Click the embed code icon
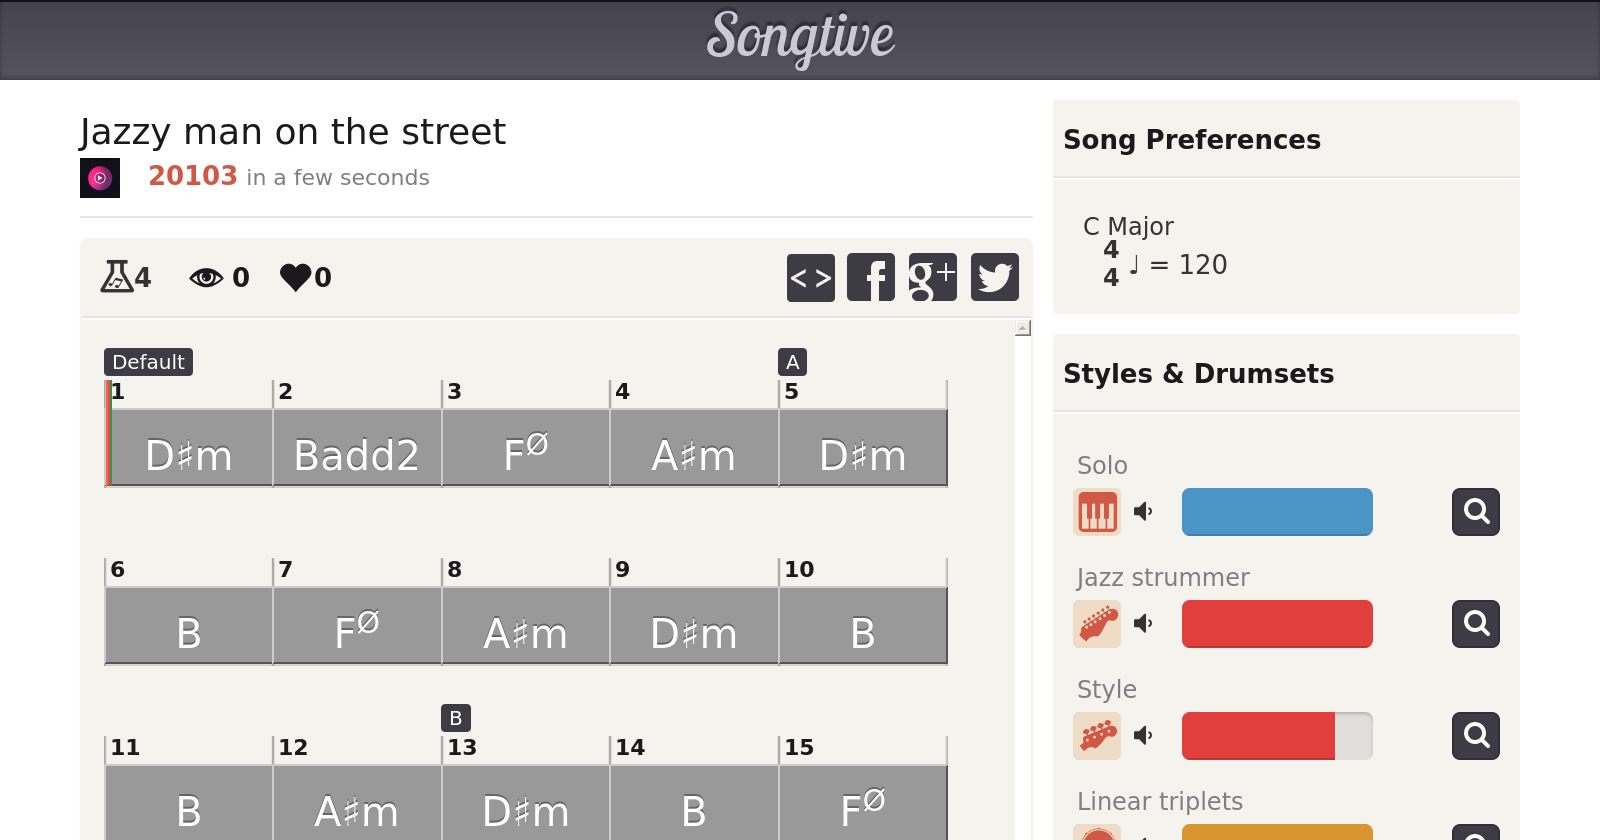Screen dimensions: 1600x840 click(x=810, y=277)
